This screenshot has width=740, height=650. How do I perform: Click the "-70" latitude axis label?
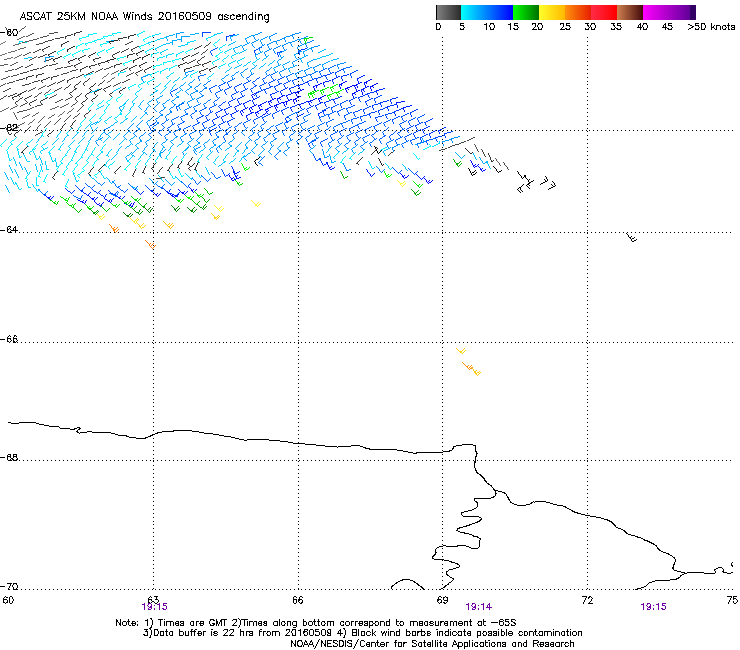9,587
